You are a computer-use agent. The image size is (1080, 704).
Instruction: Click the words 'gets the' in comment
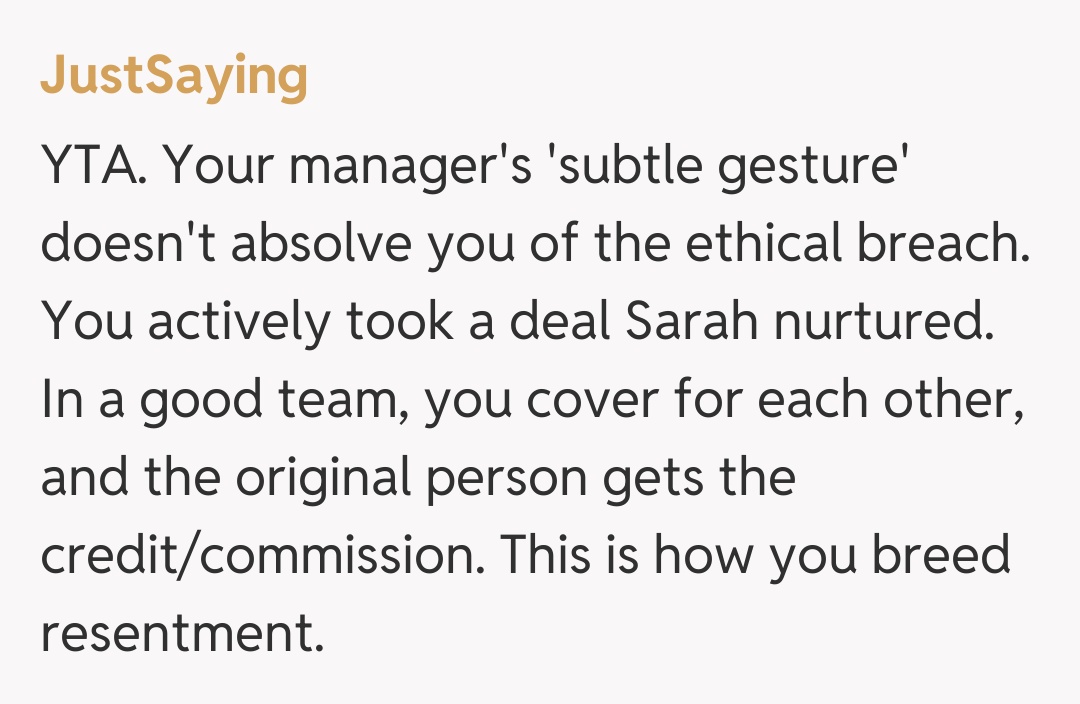click(x=700, y=478)
